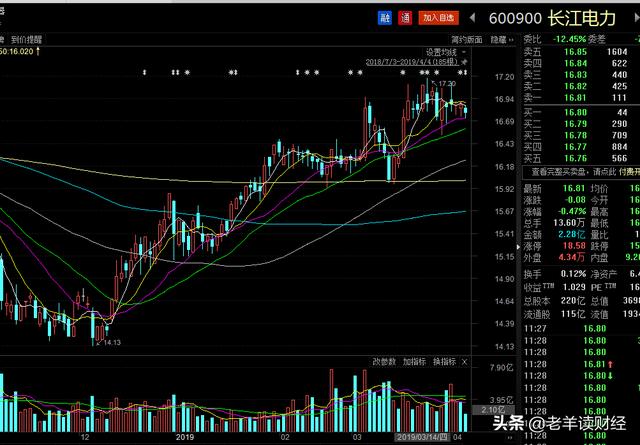The image size is (640, 445).
Task: Select the 买三 16.78 order row
Action: tap(581, 135)
